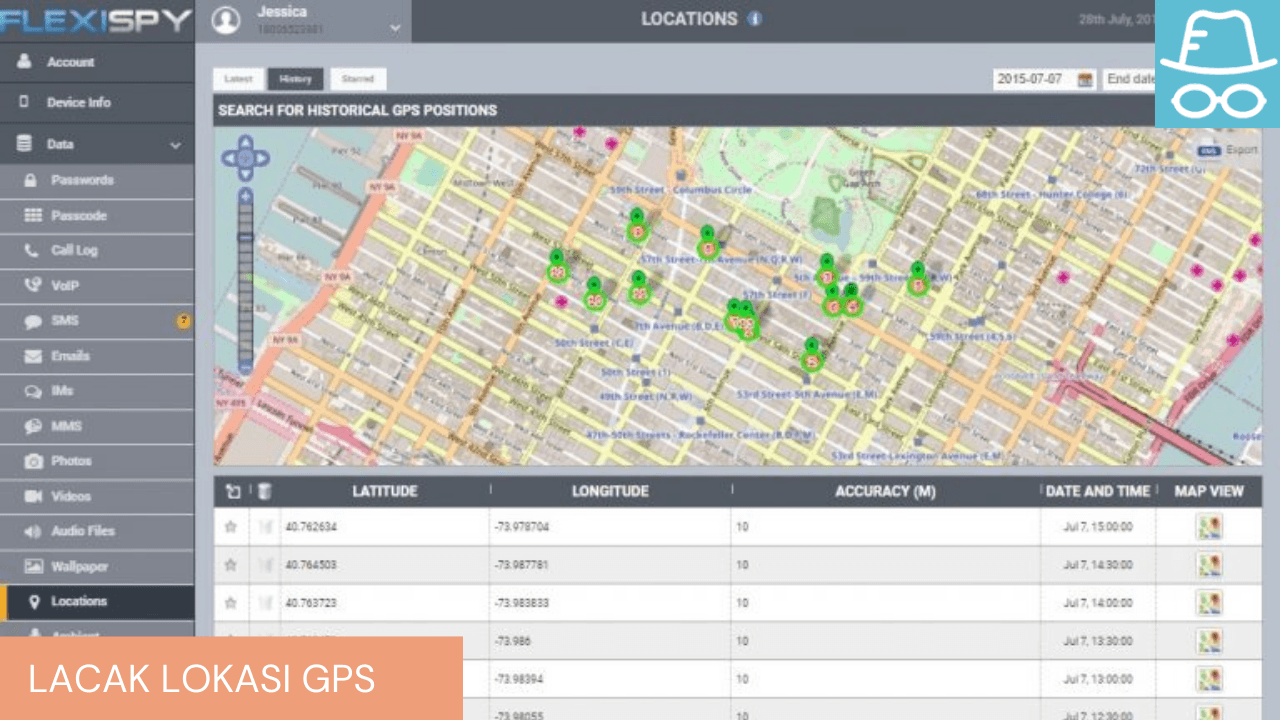Screen dimensions: 1280x720
Task: Open map view for Jul 7, 14:30:00
Action: click(x=1210, y=565)
